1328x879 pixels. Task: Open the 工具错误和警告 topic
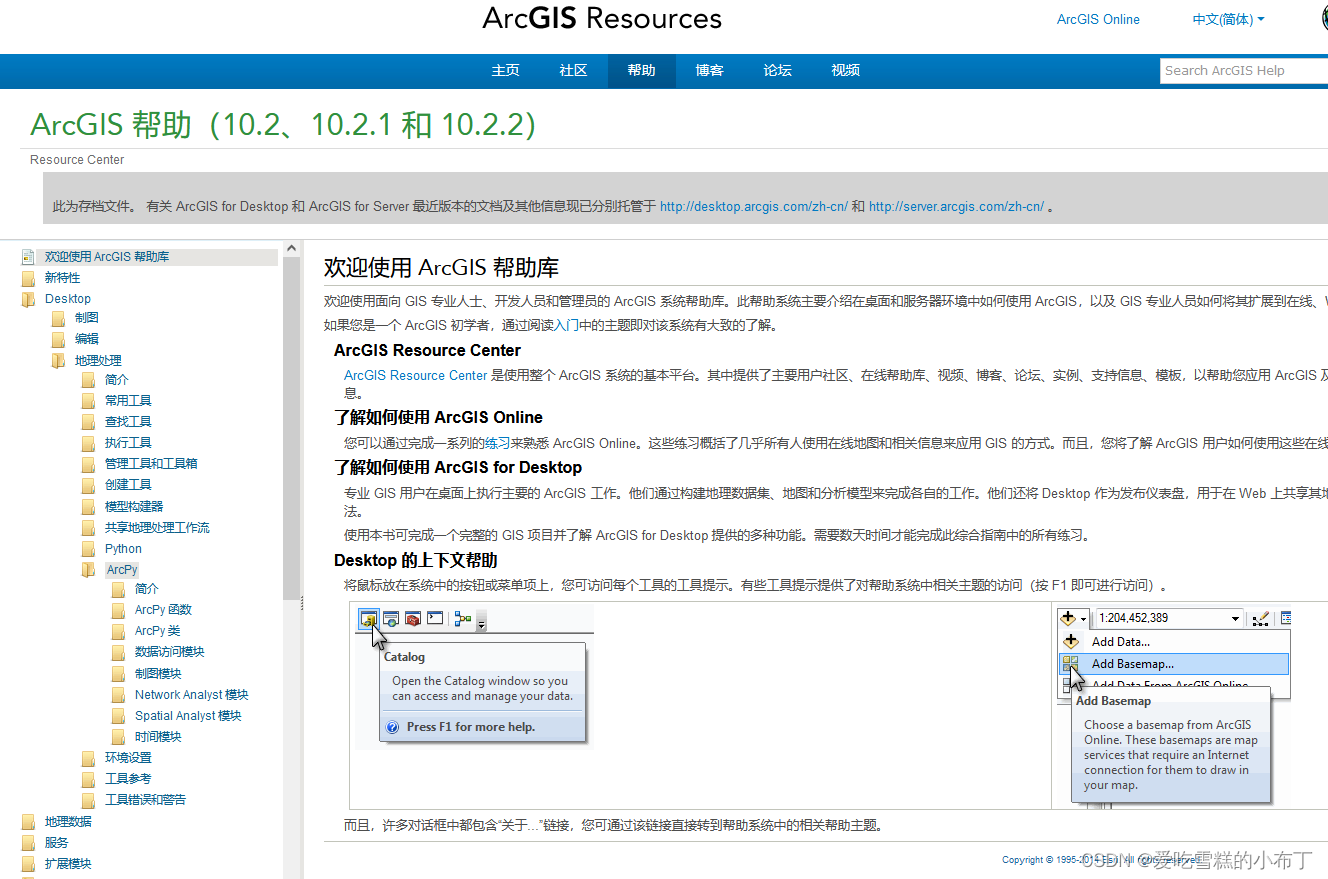tap(145, 800)
